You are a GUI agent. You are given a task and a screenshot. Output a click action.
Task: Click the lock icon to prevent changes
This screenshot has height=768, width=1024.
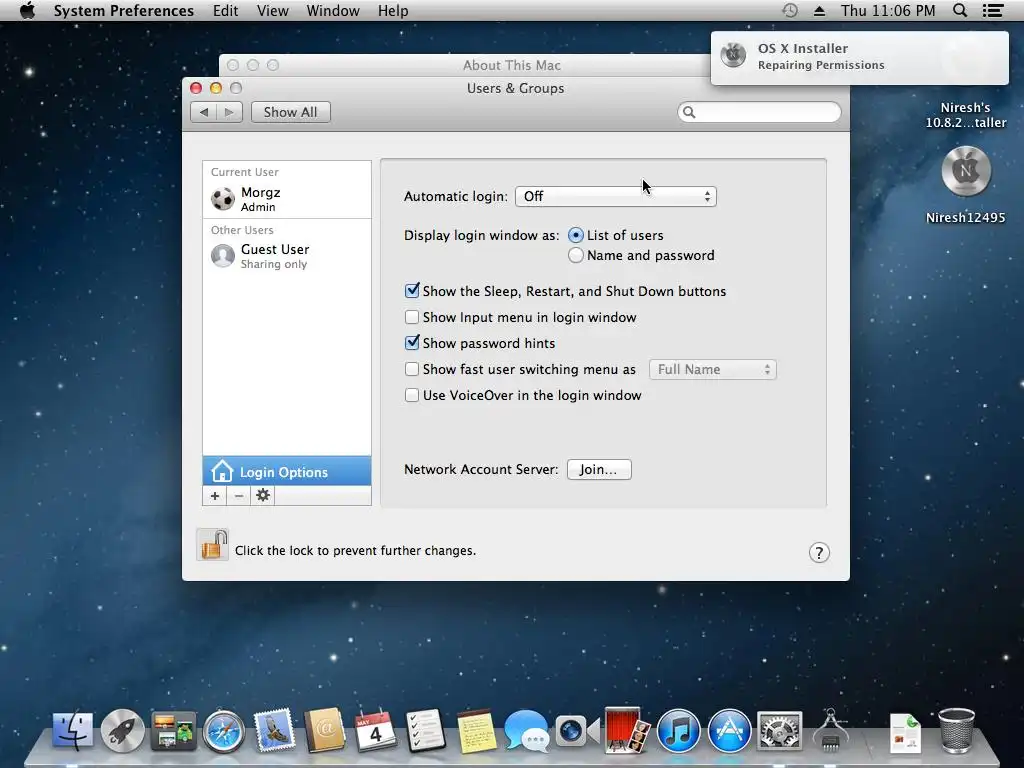(213, 545)
